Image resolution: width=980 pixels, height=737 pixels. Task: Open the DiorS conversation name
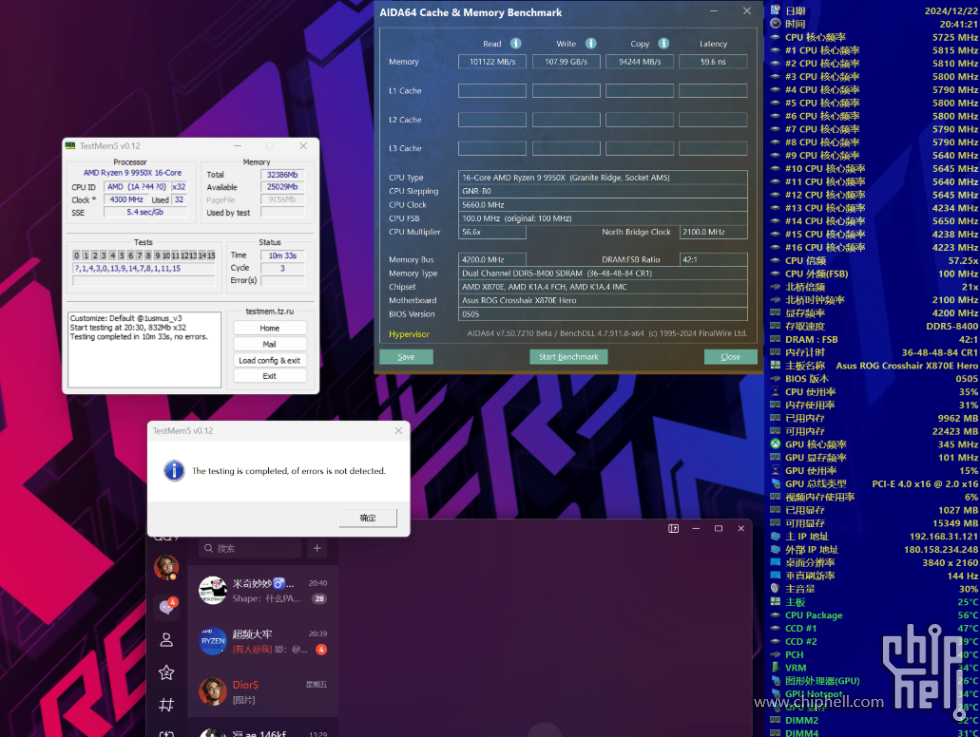tap(246, 684)
